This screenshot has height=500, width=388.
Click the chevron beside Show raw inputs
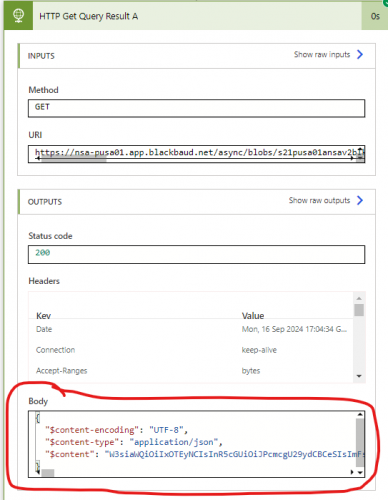(x=360, y=54)
